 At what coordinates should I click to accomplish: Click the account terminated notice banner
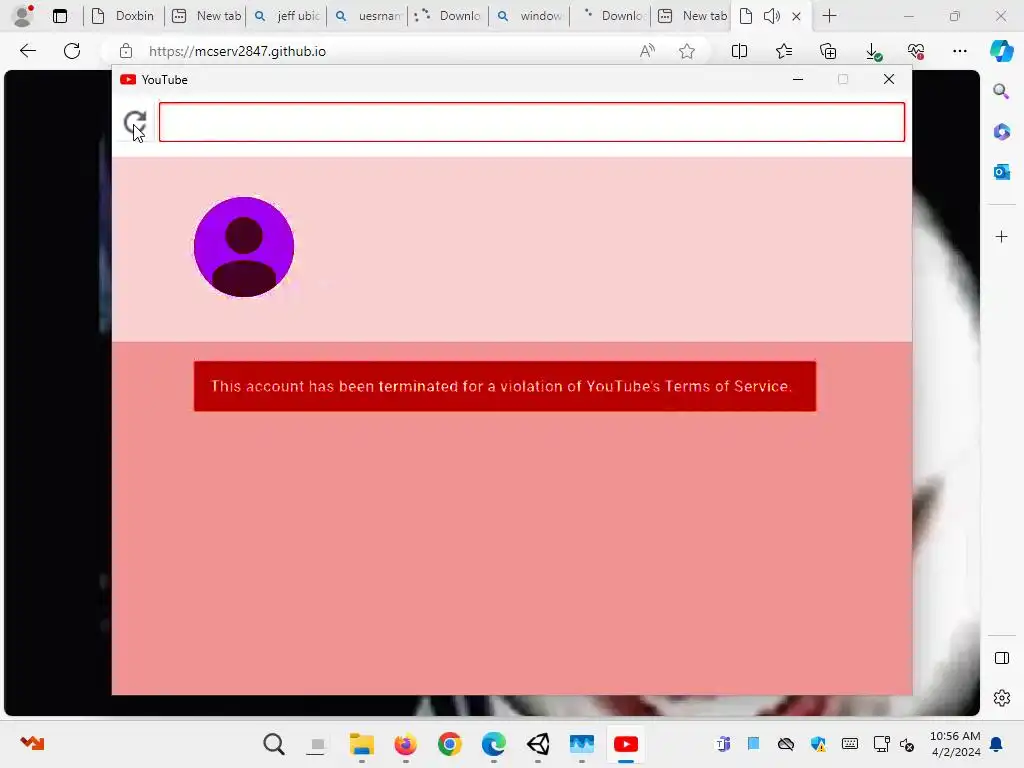pos(505,386)
